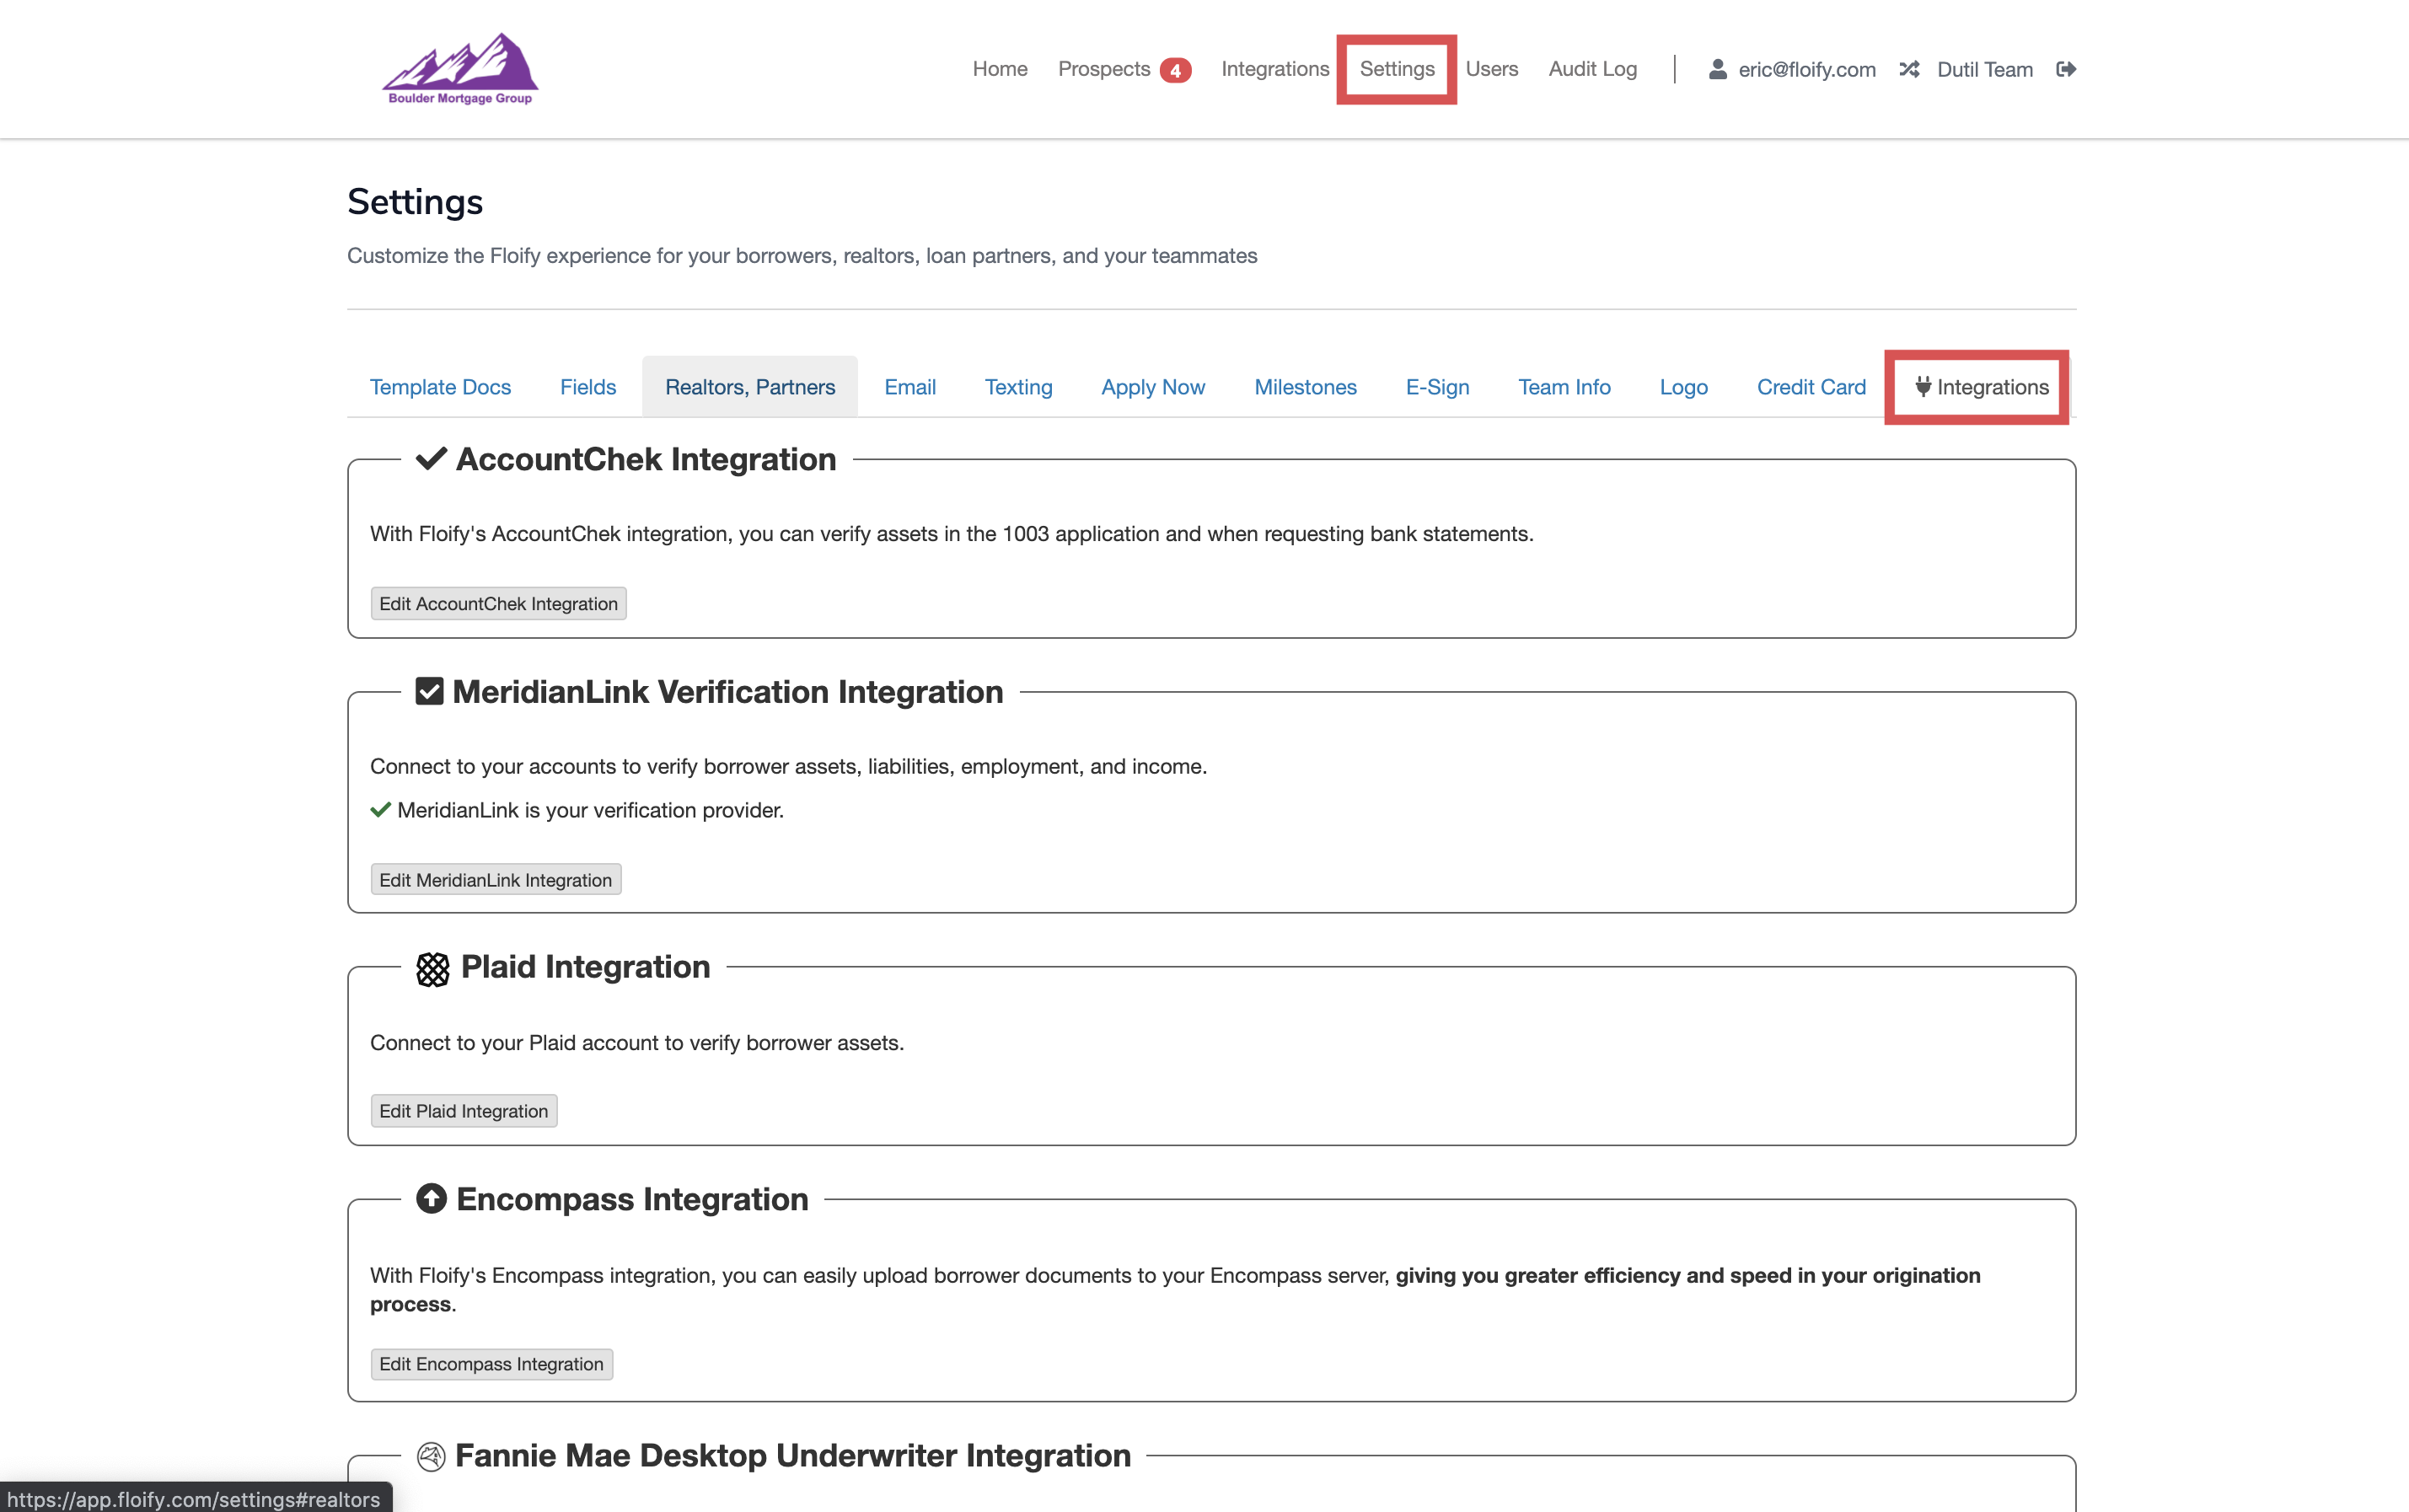Click the Plaid logo icon

(x=432, y=968)
